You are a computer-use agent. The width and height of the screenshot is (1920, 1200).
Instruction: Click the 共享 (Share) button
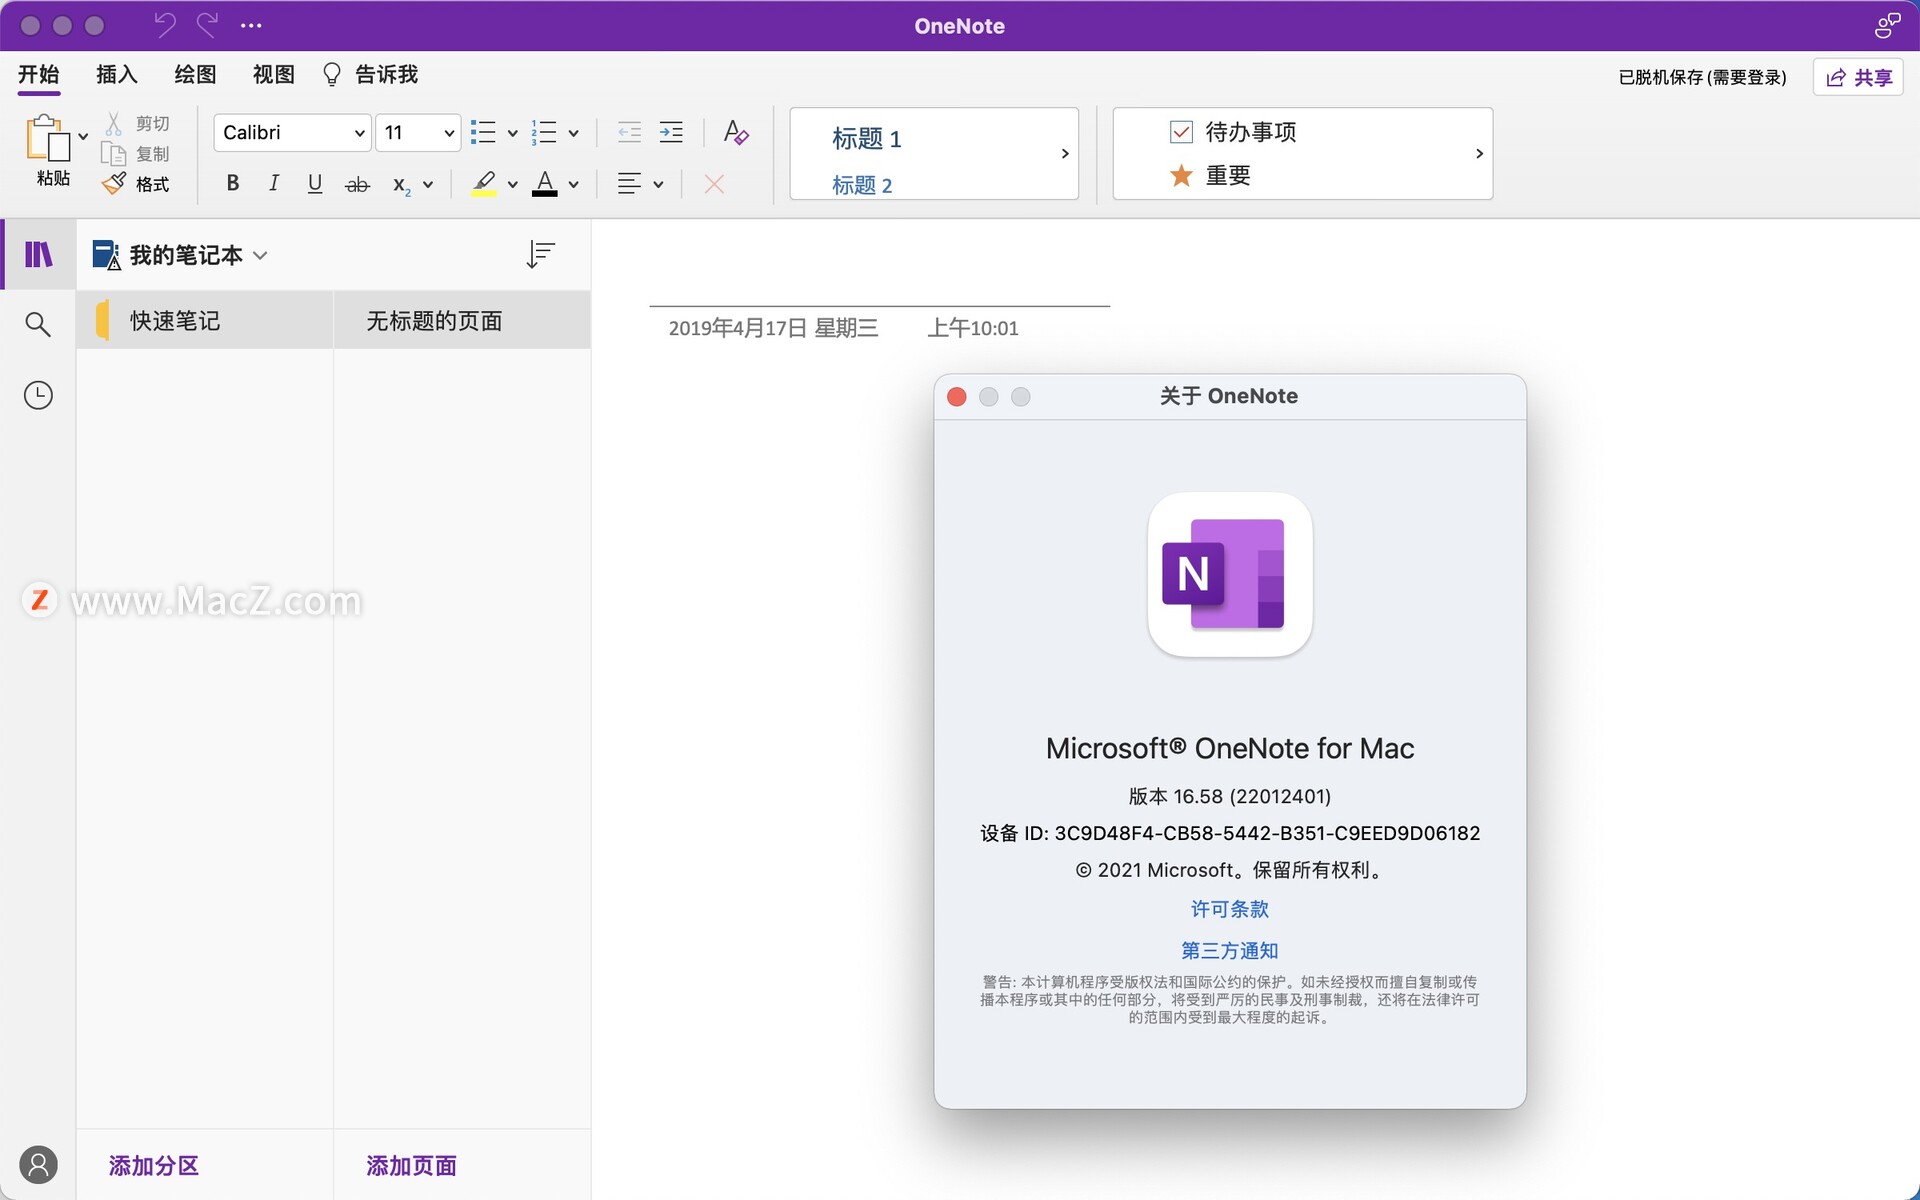pyautogui.click(x=1858, y=77)
